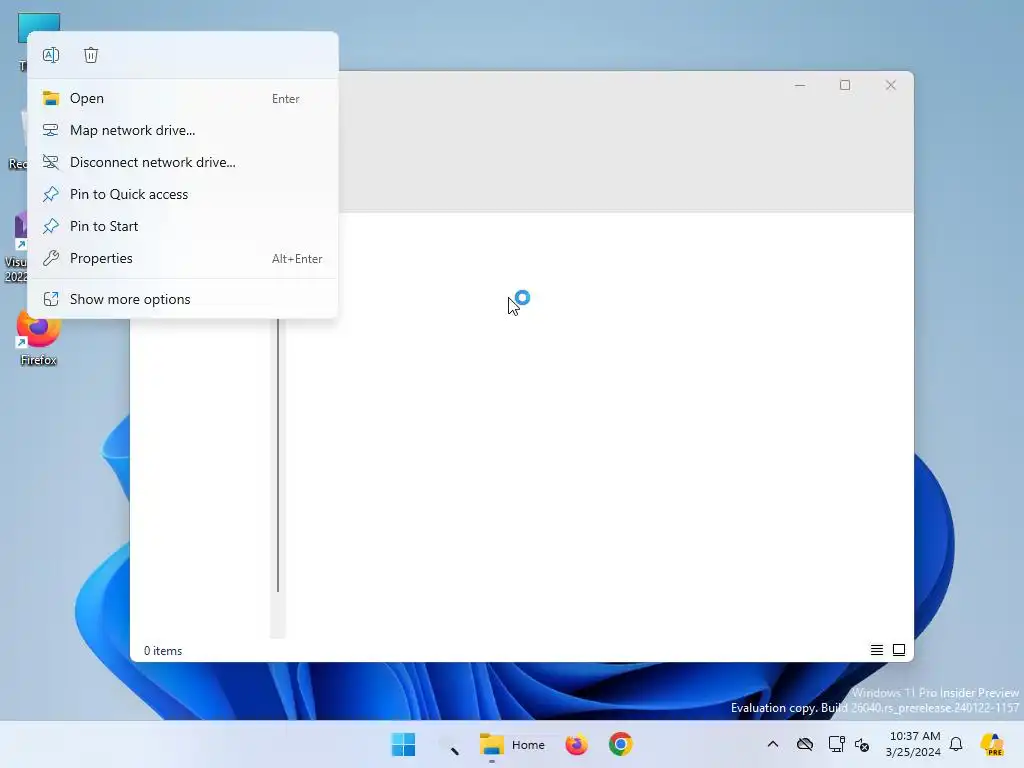Viewport: 1024px width, 768px height.
Task: Expand hidden system tray icons chevron
Action: [773, 744]
